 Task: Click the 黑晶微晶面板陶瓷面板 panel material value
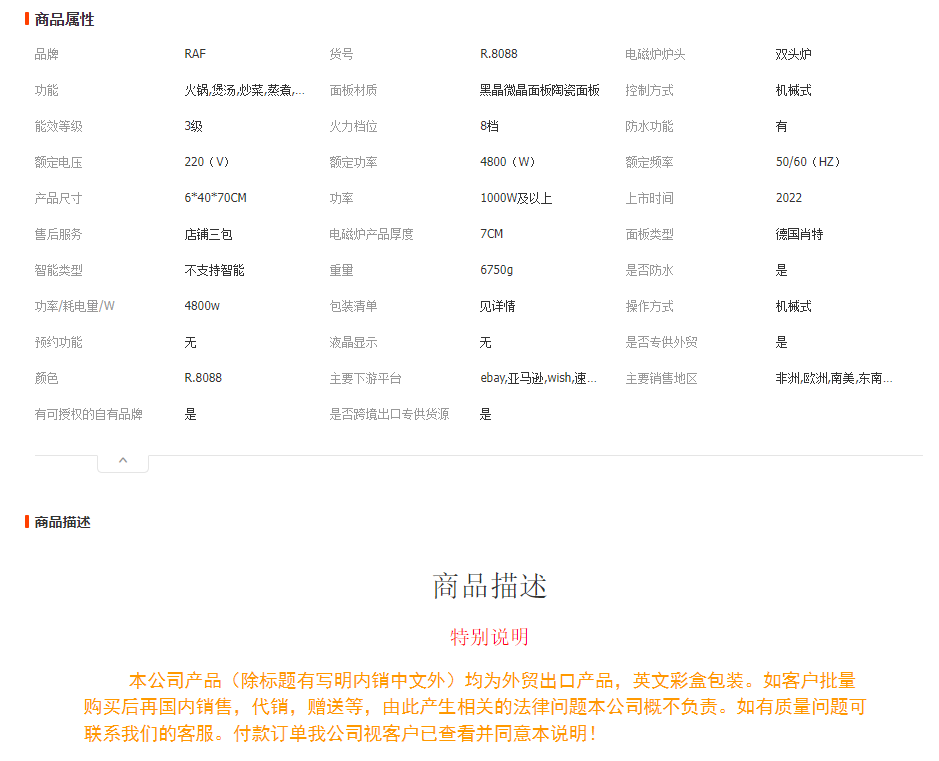[x=540, y=90]
